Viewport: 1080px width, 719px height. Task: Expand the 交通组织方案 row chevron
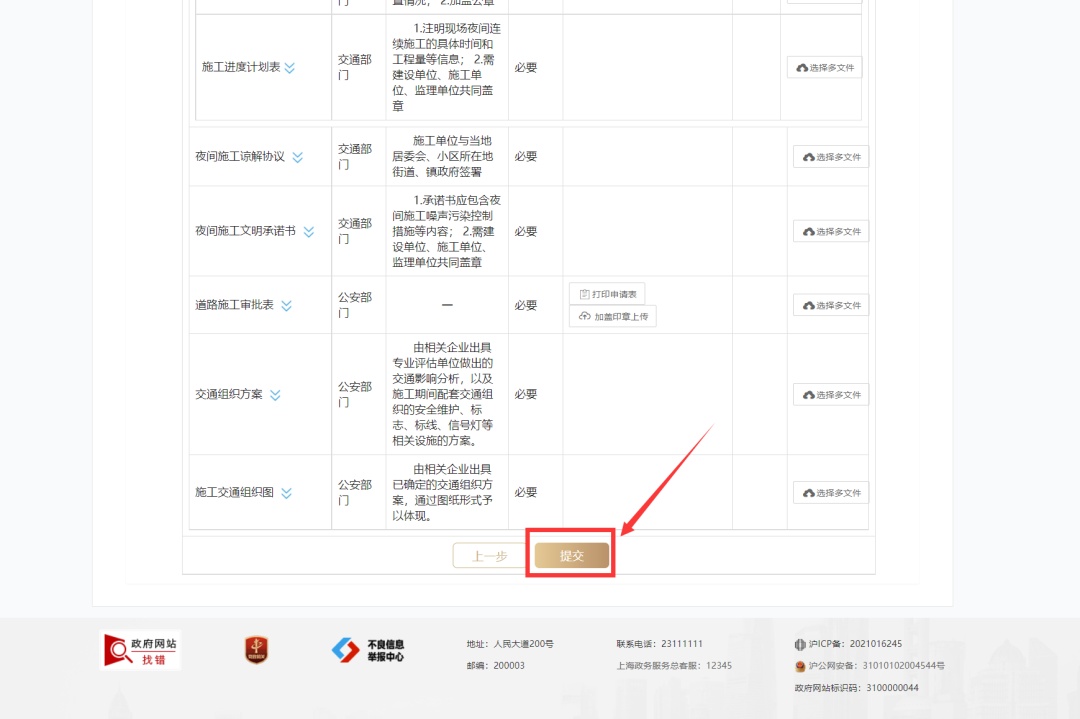276,395
